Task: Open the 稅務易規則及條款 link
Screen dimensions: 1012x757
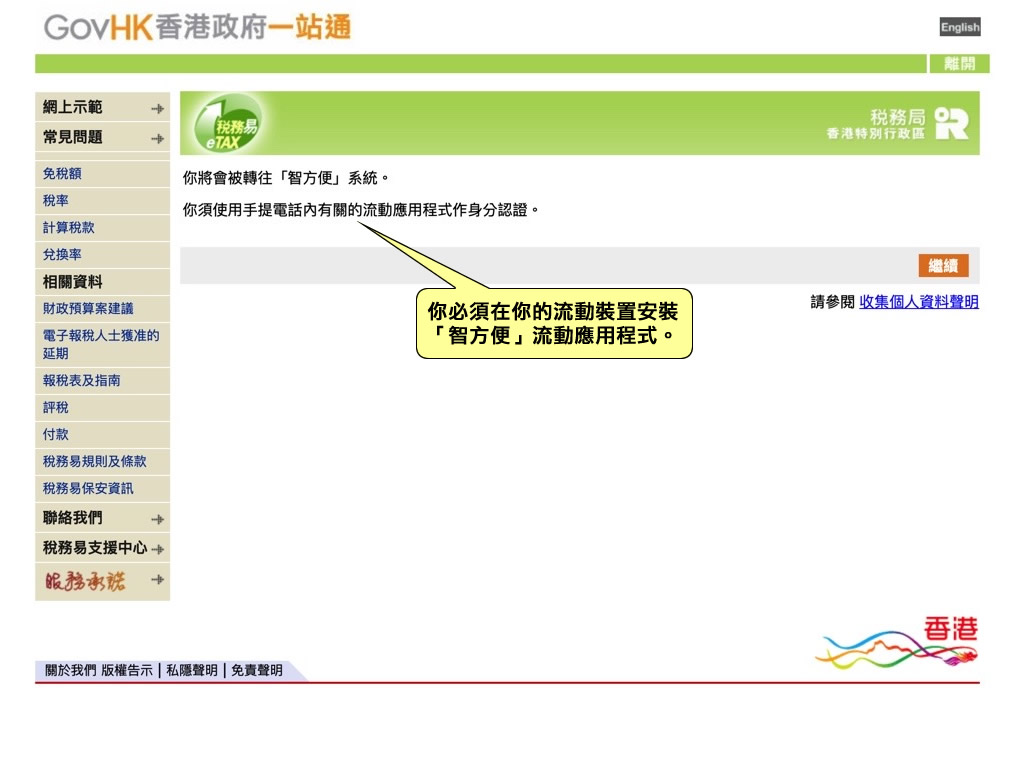Action: pos(94,461)
